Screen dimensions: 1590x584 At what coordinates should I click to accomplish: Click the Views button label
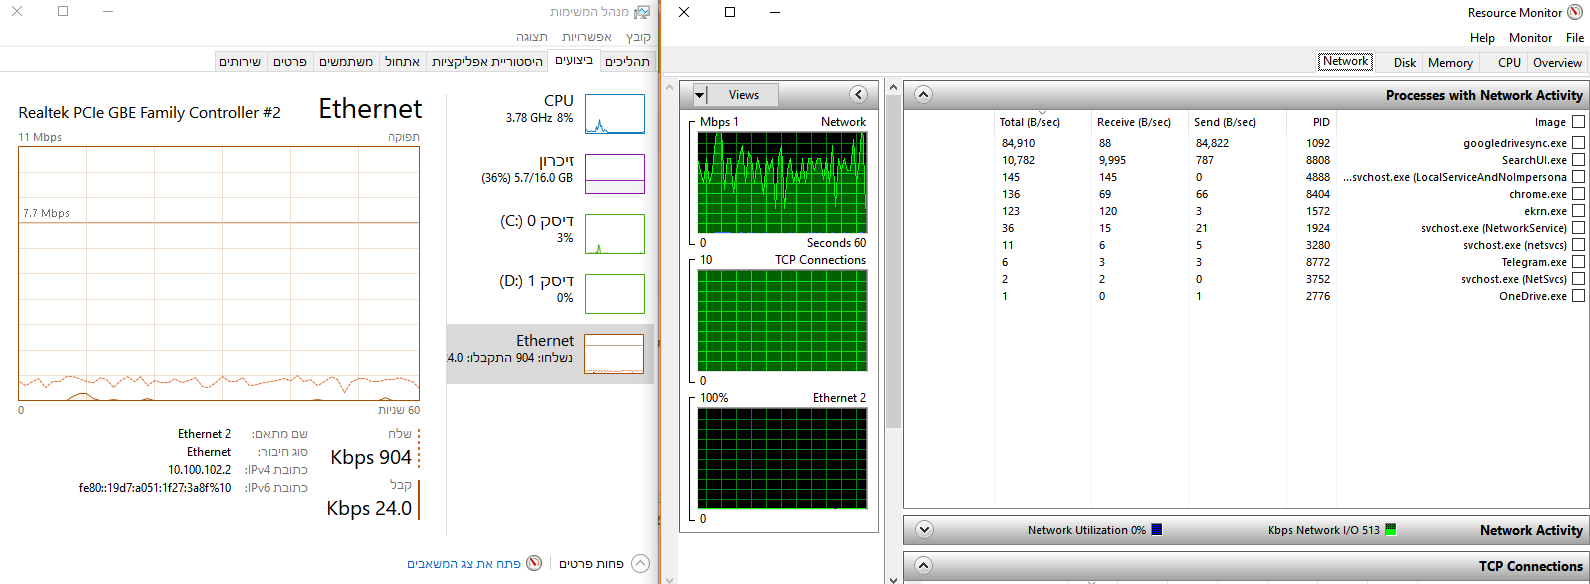(x=743, y=95)
